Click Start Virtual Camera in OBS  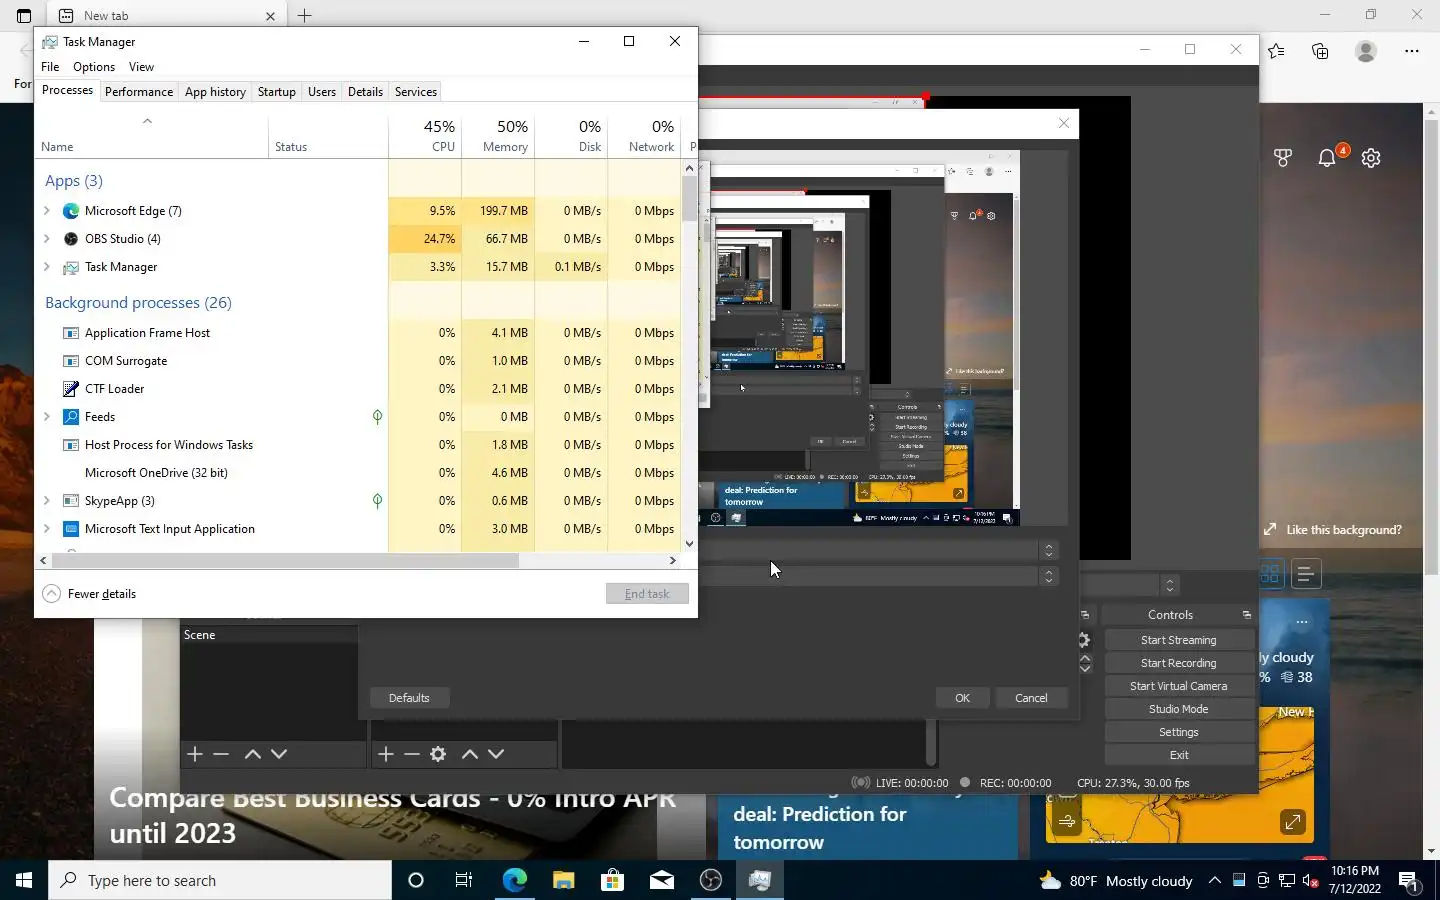tap(1178, 686)
